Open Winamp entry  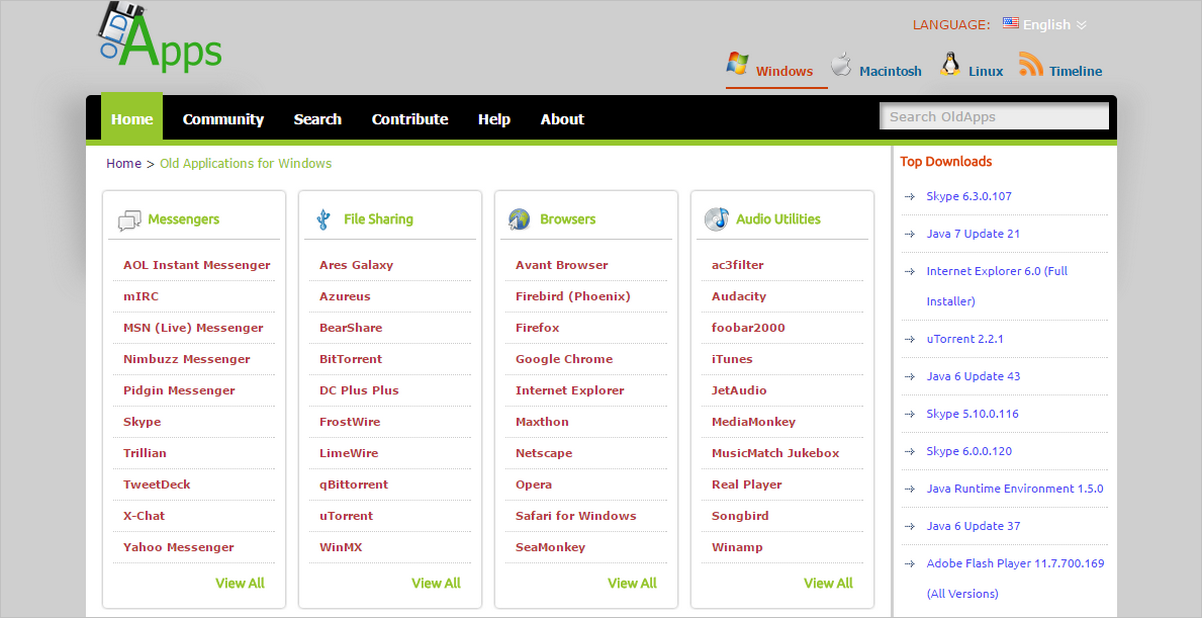[737, 547]
